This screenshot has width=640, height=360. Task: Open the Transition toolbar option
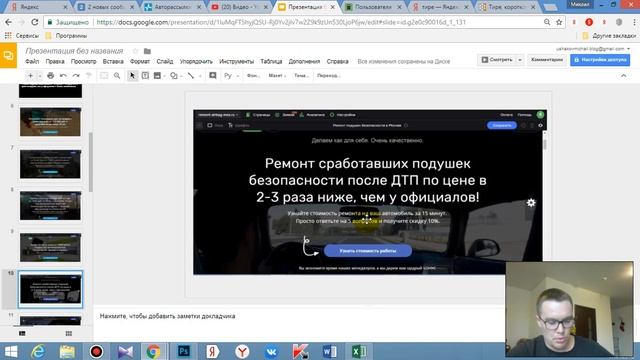(x=328, y=76)
